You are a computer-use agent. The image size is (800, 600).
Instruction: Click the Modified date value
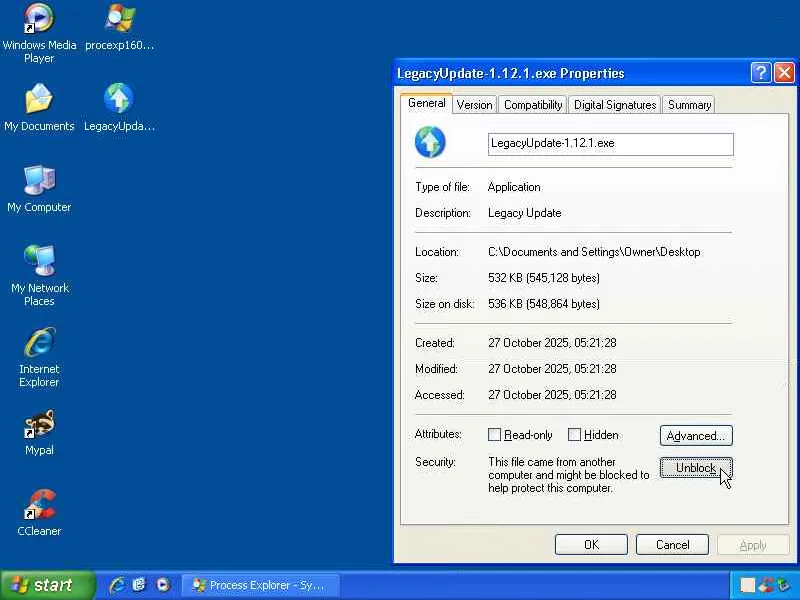[x=552, y=369]
